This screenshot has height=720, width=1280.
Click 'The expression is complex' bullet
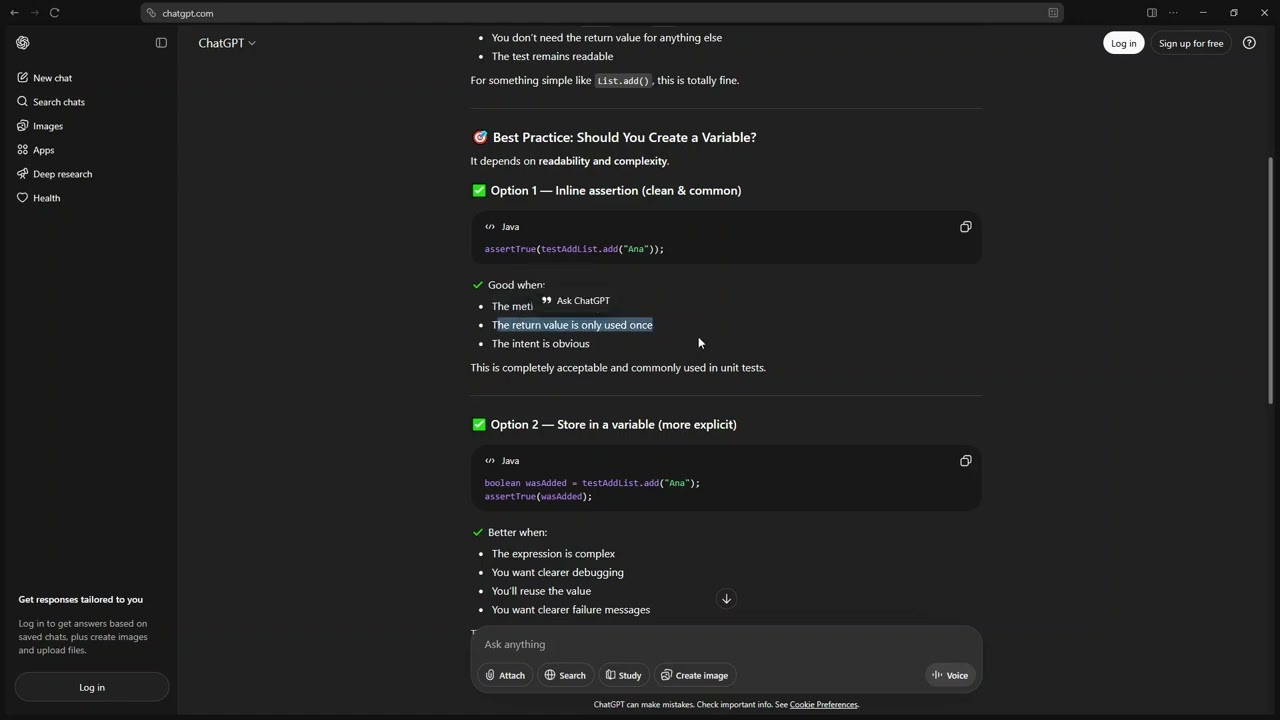(553, 554)
